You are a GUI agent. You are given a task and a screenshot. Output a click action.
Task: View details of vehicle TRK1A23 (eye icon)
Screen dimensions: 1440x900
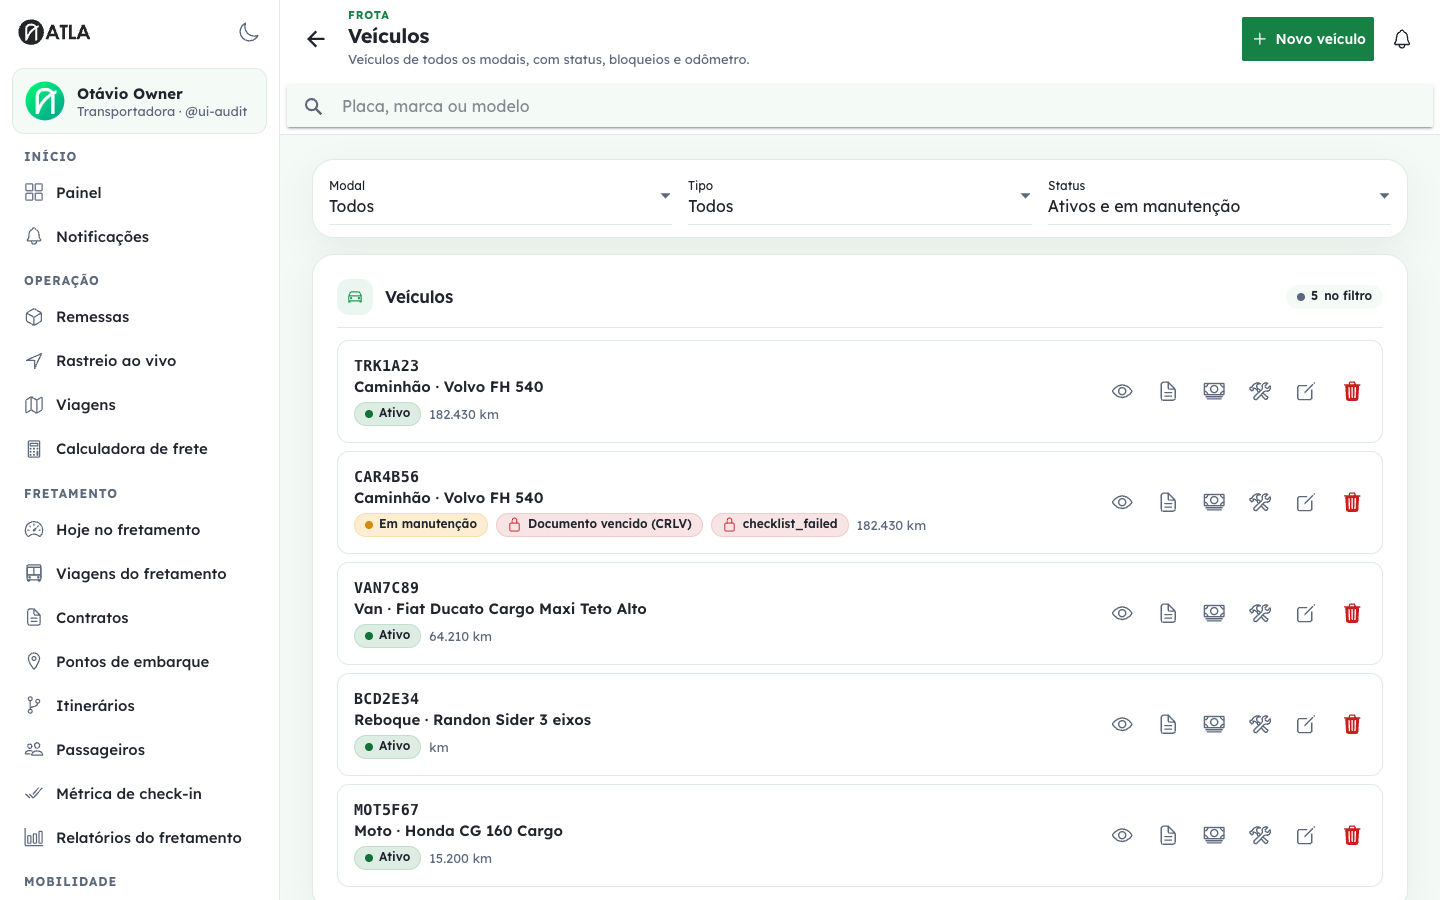pyautogui.click(x=1122, y=392)
